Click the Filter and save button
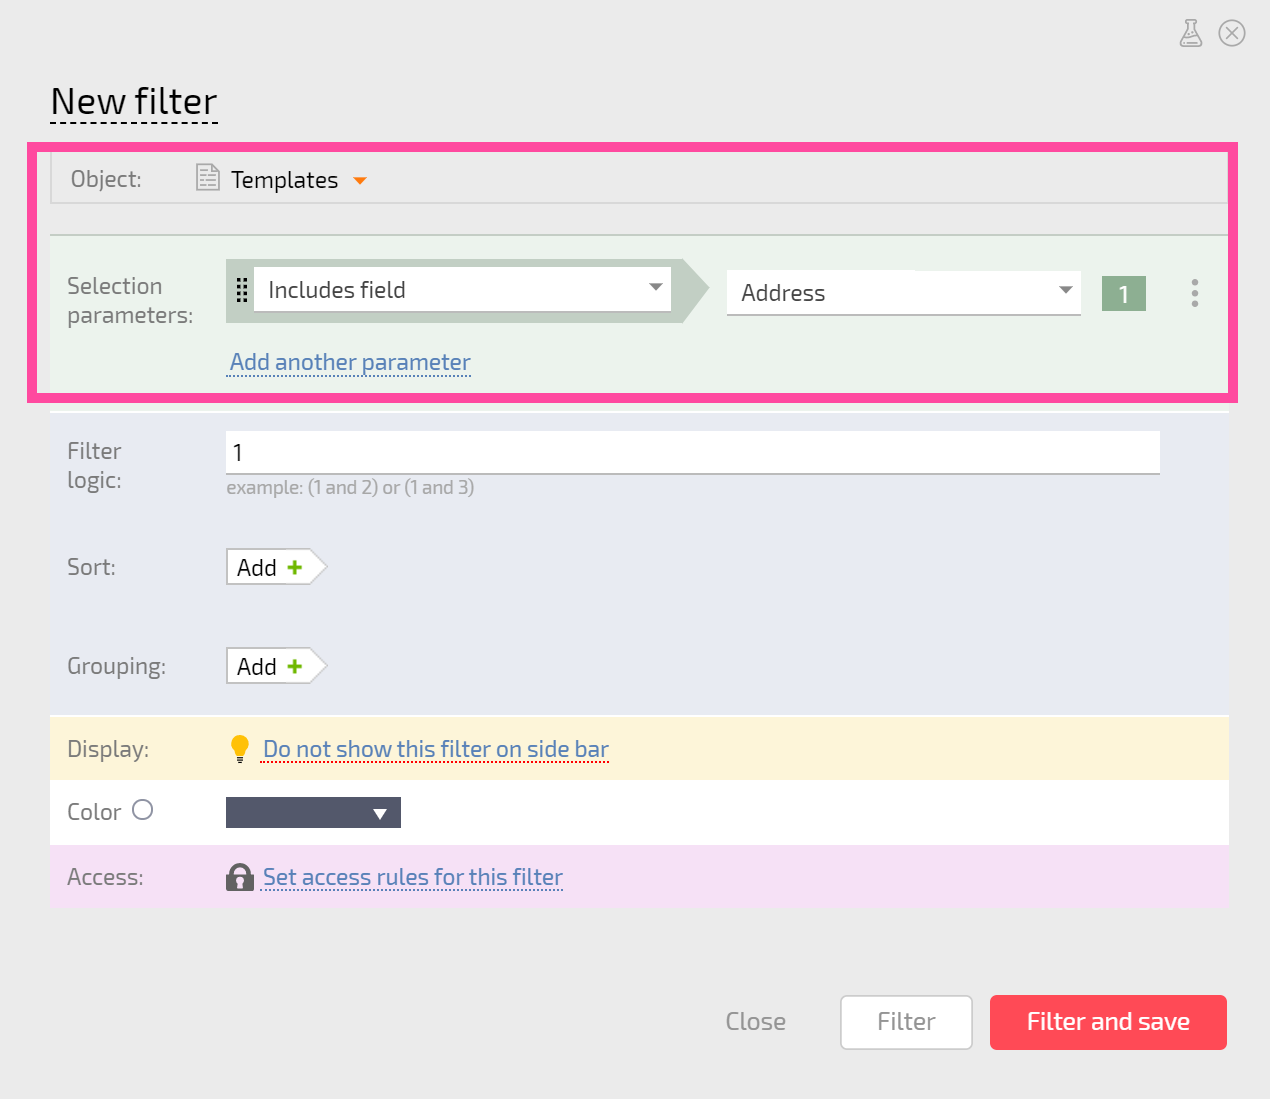Viewport: 1270px width, 1099px height. pos(1108,1022)
